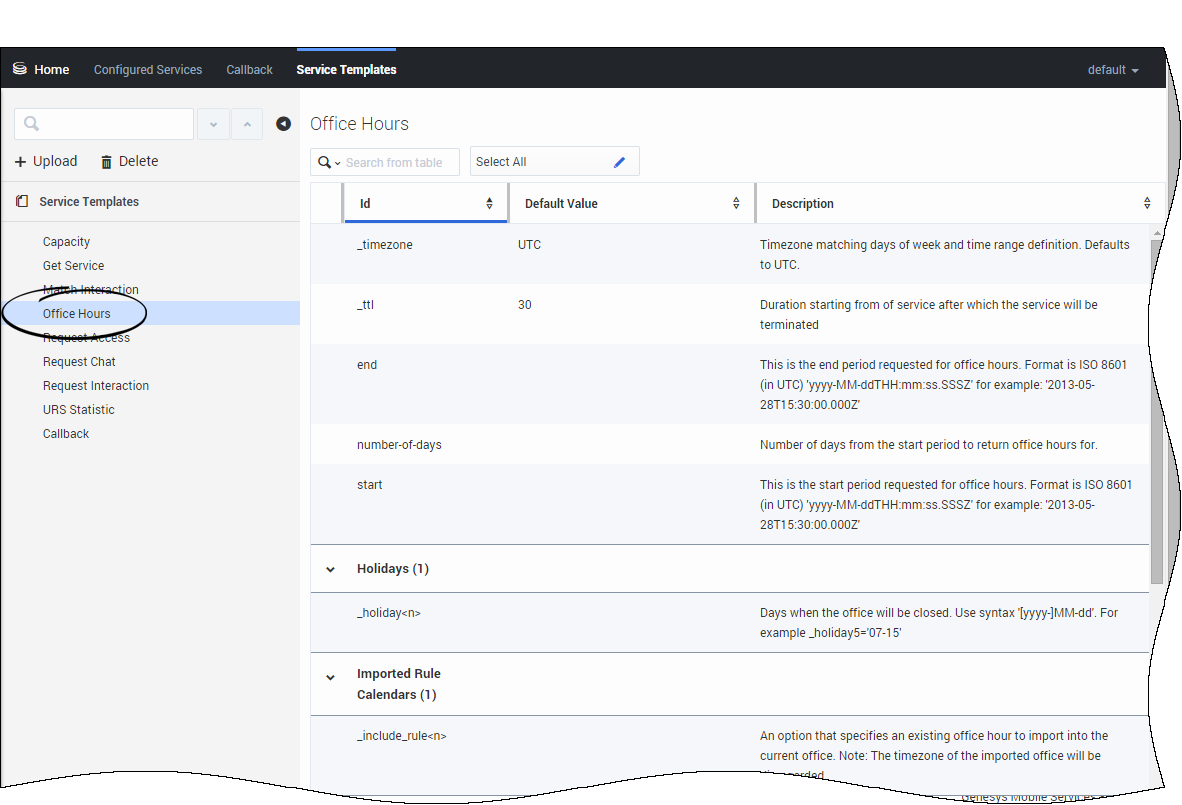Image resolution: width=1182 pixels, height=805 pixels.
Task: Click the Service Templates book icon
Action: [22, 202]
